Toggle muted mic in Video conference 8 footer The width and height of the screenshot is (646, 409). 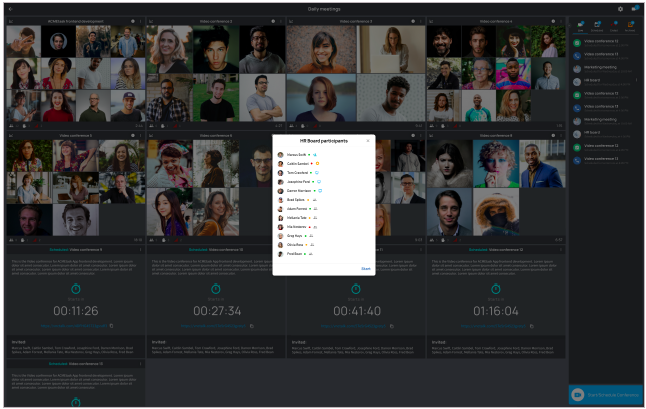(456, 240)
